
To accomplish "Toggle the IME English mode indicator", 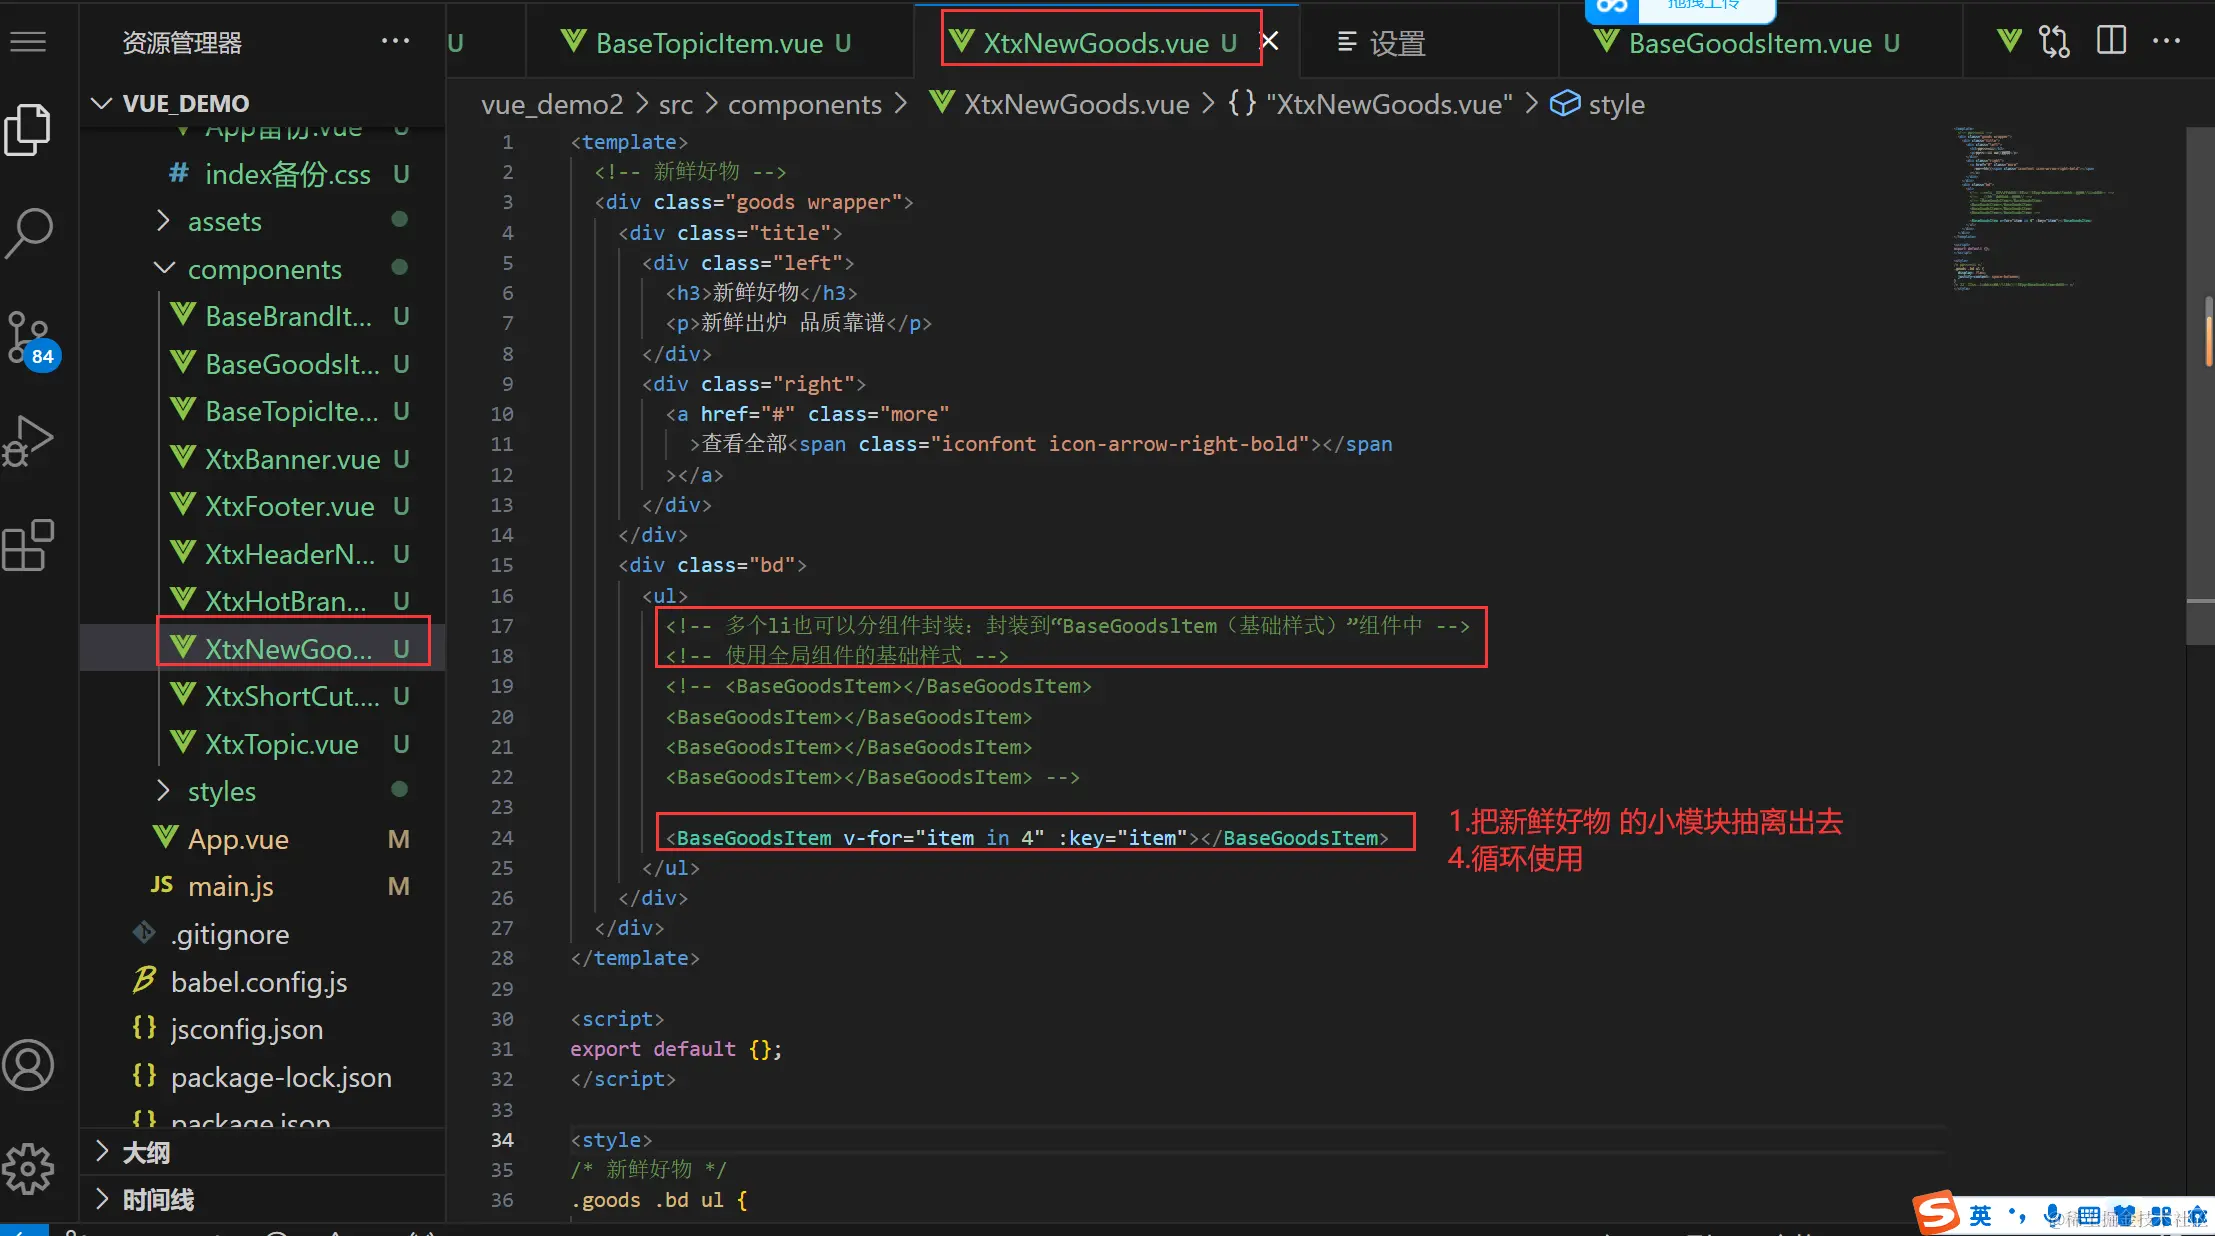I will click(1981, 1216).
